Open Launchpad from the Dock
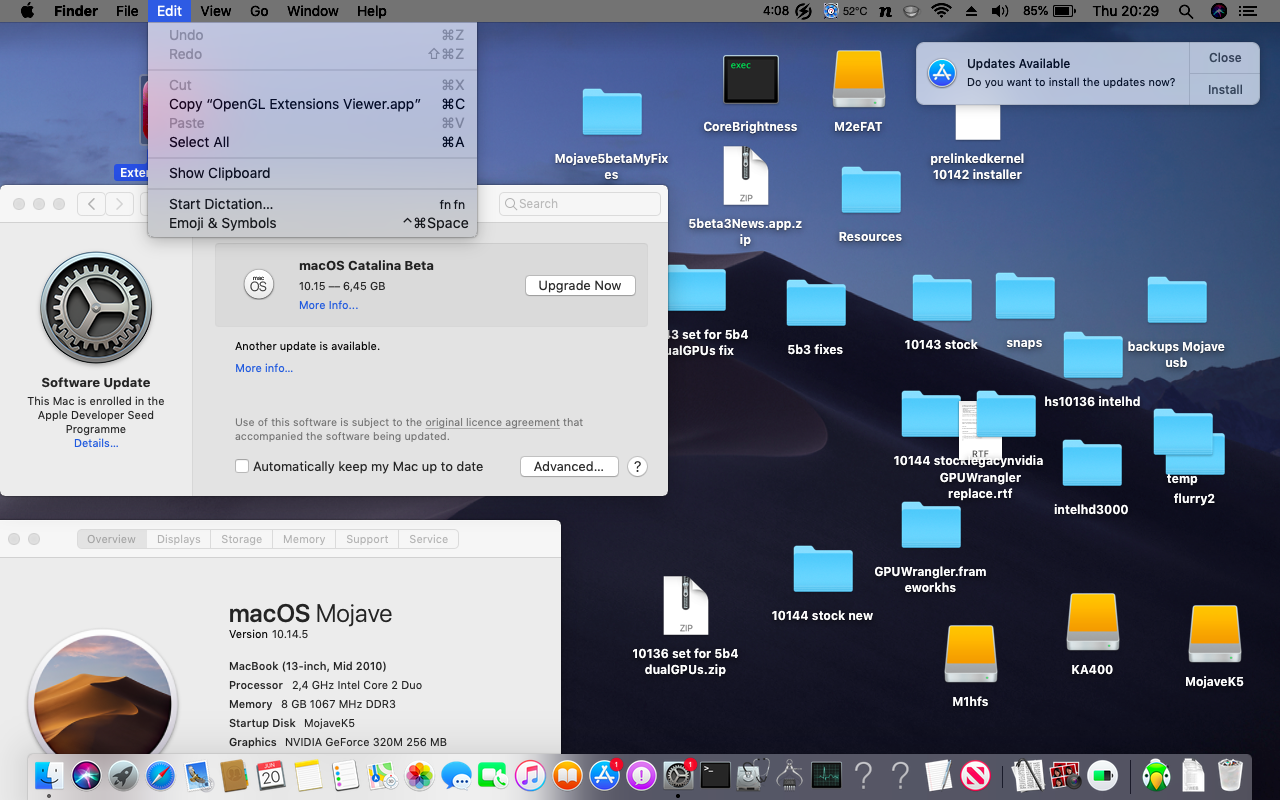Screen dimensions: 1280x800 pyautogui.click(x=123, y=775)
